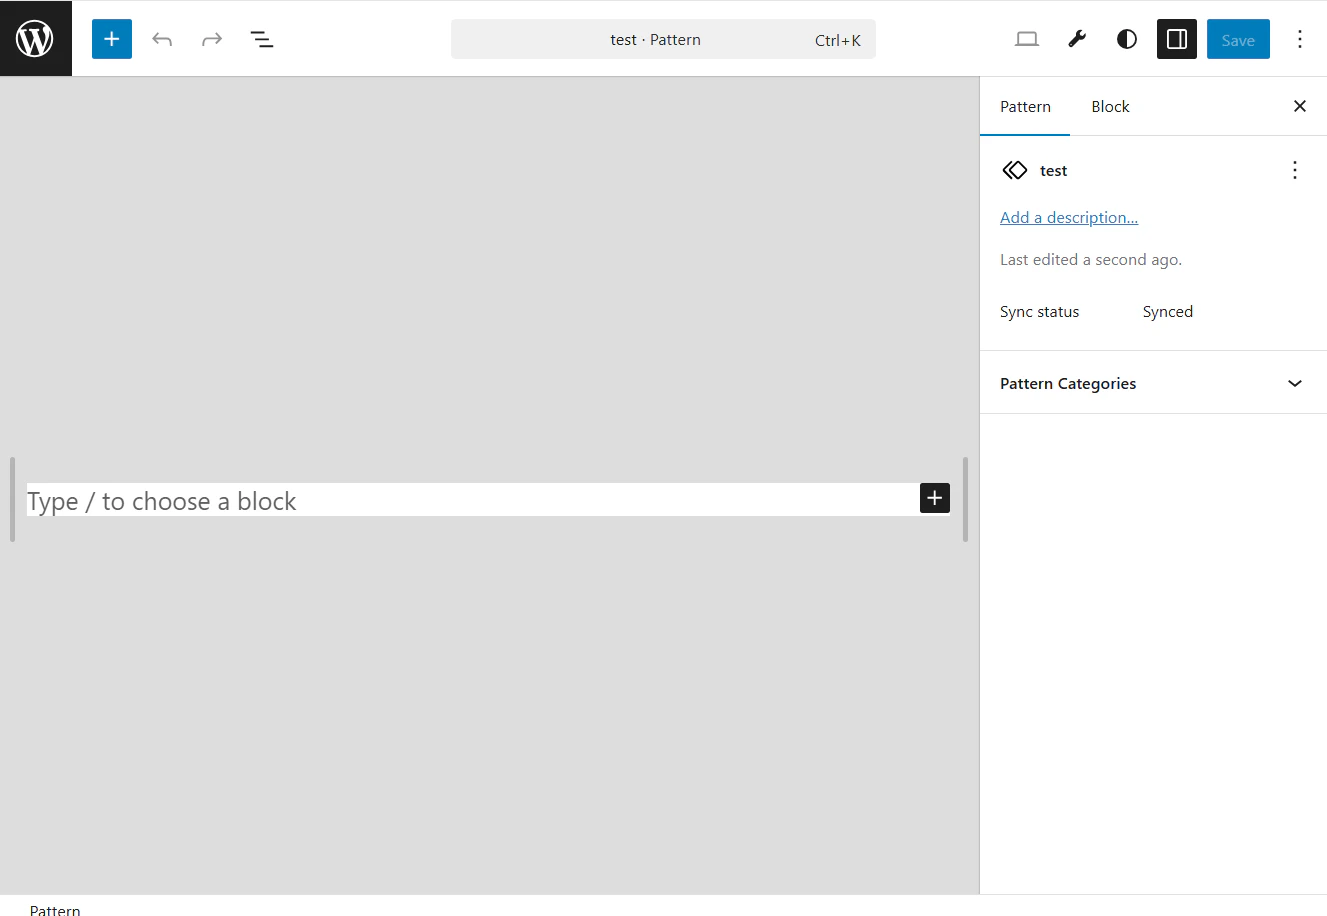Click the Pattern breadcrumb in the footer
Viewport: 1327px width, 916px height.
click(55, 909)
